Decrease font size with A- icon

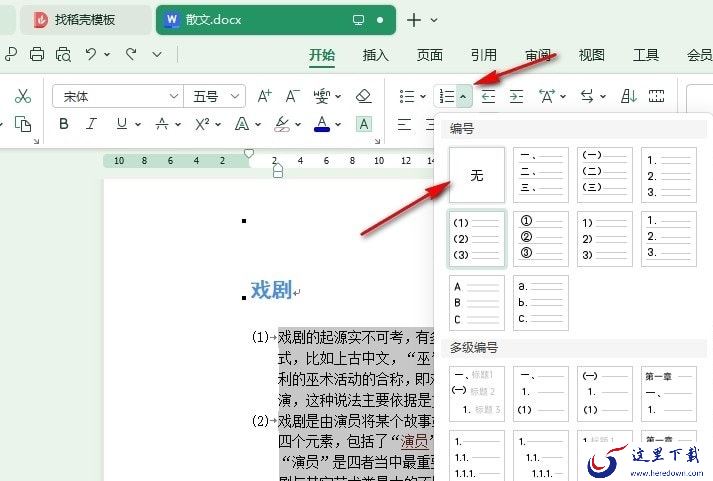tap(292, 96)
